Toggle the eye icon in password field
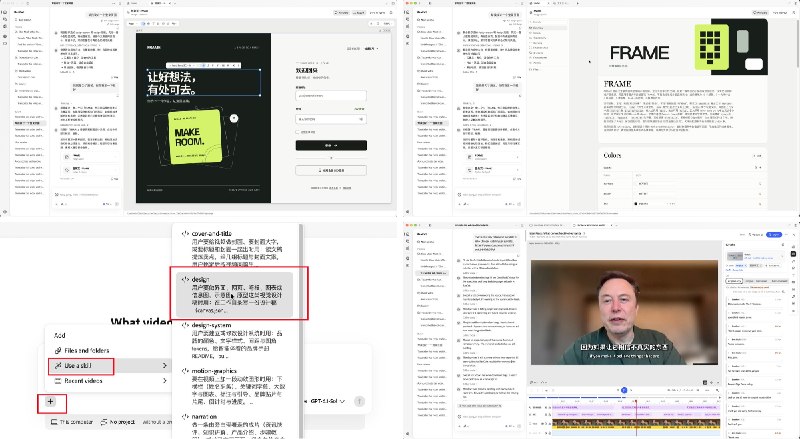Viewport: 800px width, 439px height. tap(361, 119)
